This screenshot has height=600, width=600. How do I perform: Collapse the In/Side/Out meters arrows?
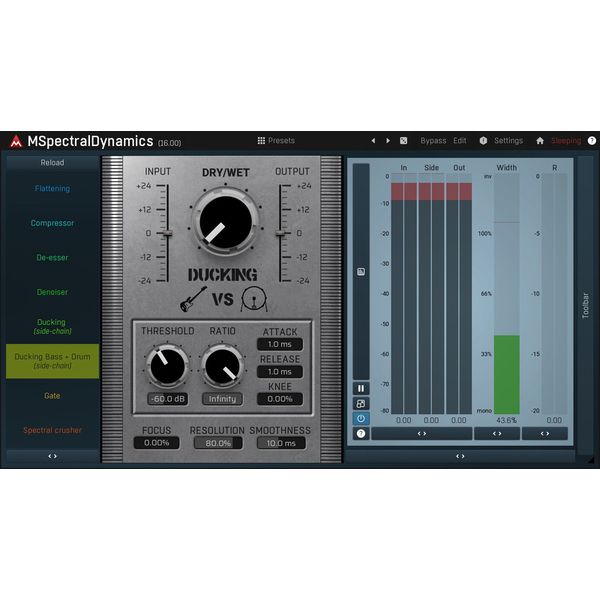click(422, 434)
